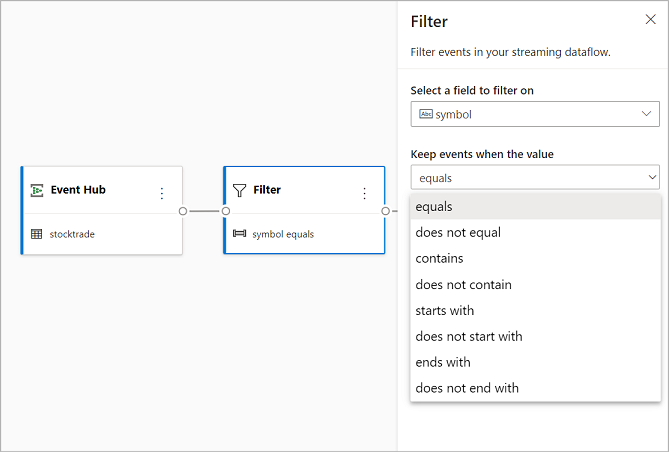
Task: Click the stocktrade table icon
Action: (x=37, y=234)
